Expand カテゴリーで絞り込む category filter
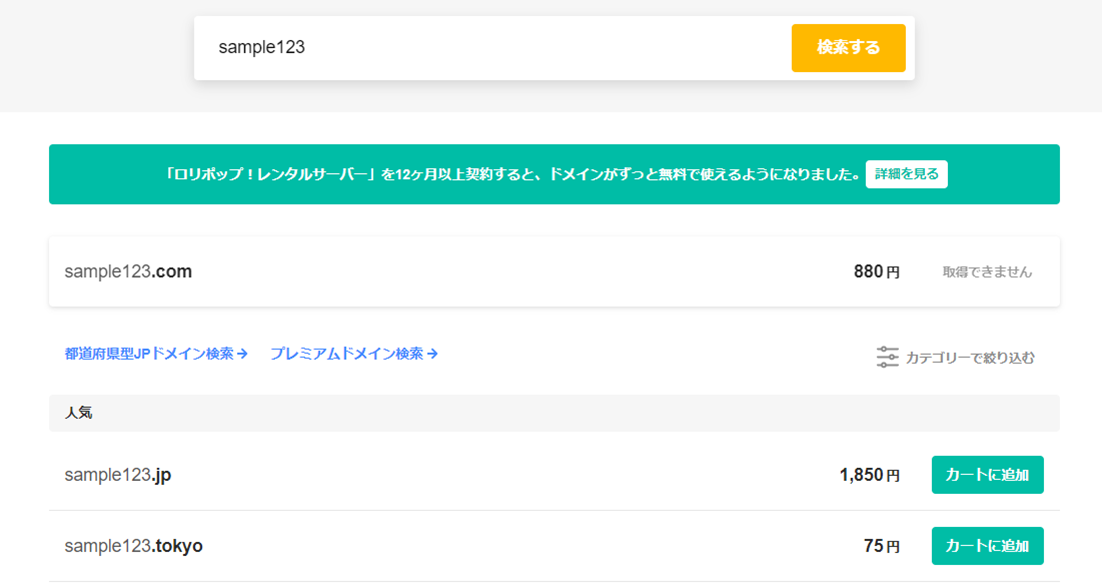The height and width of the screenshot is (584, 1102). coord(969,357)
